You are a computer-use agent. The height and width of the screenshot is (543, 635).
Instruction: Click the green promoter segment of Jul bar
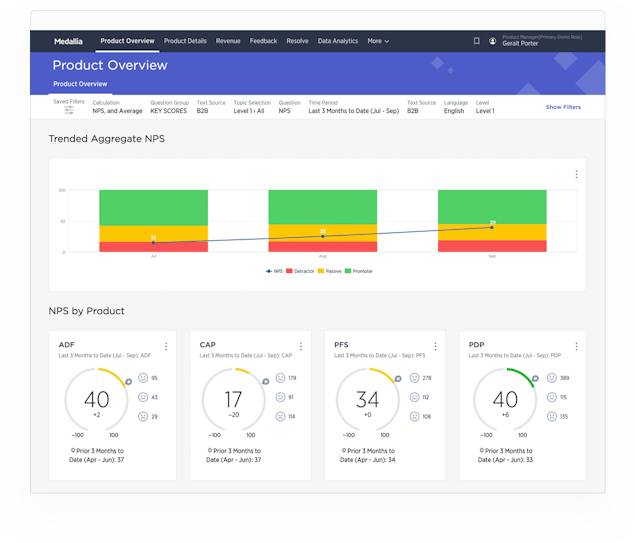(153, 208)
